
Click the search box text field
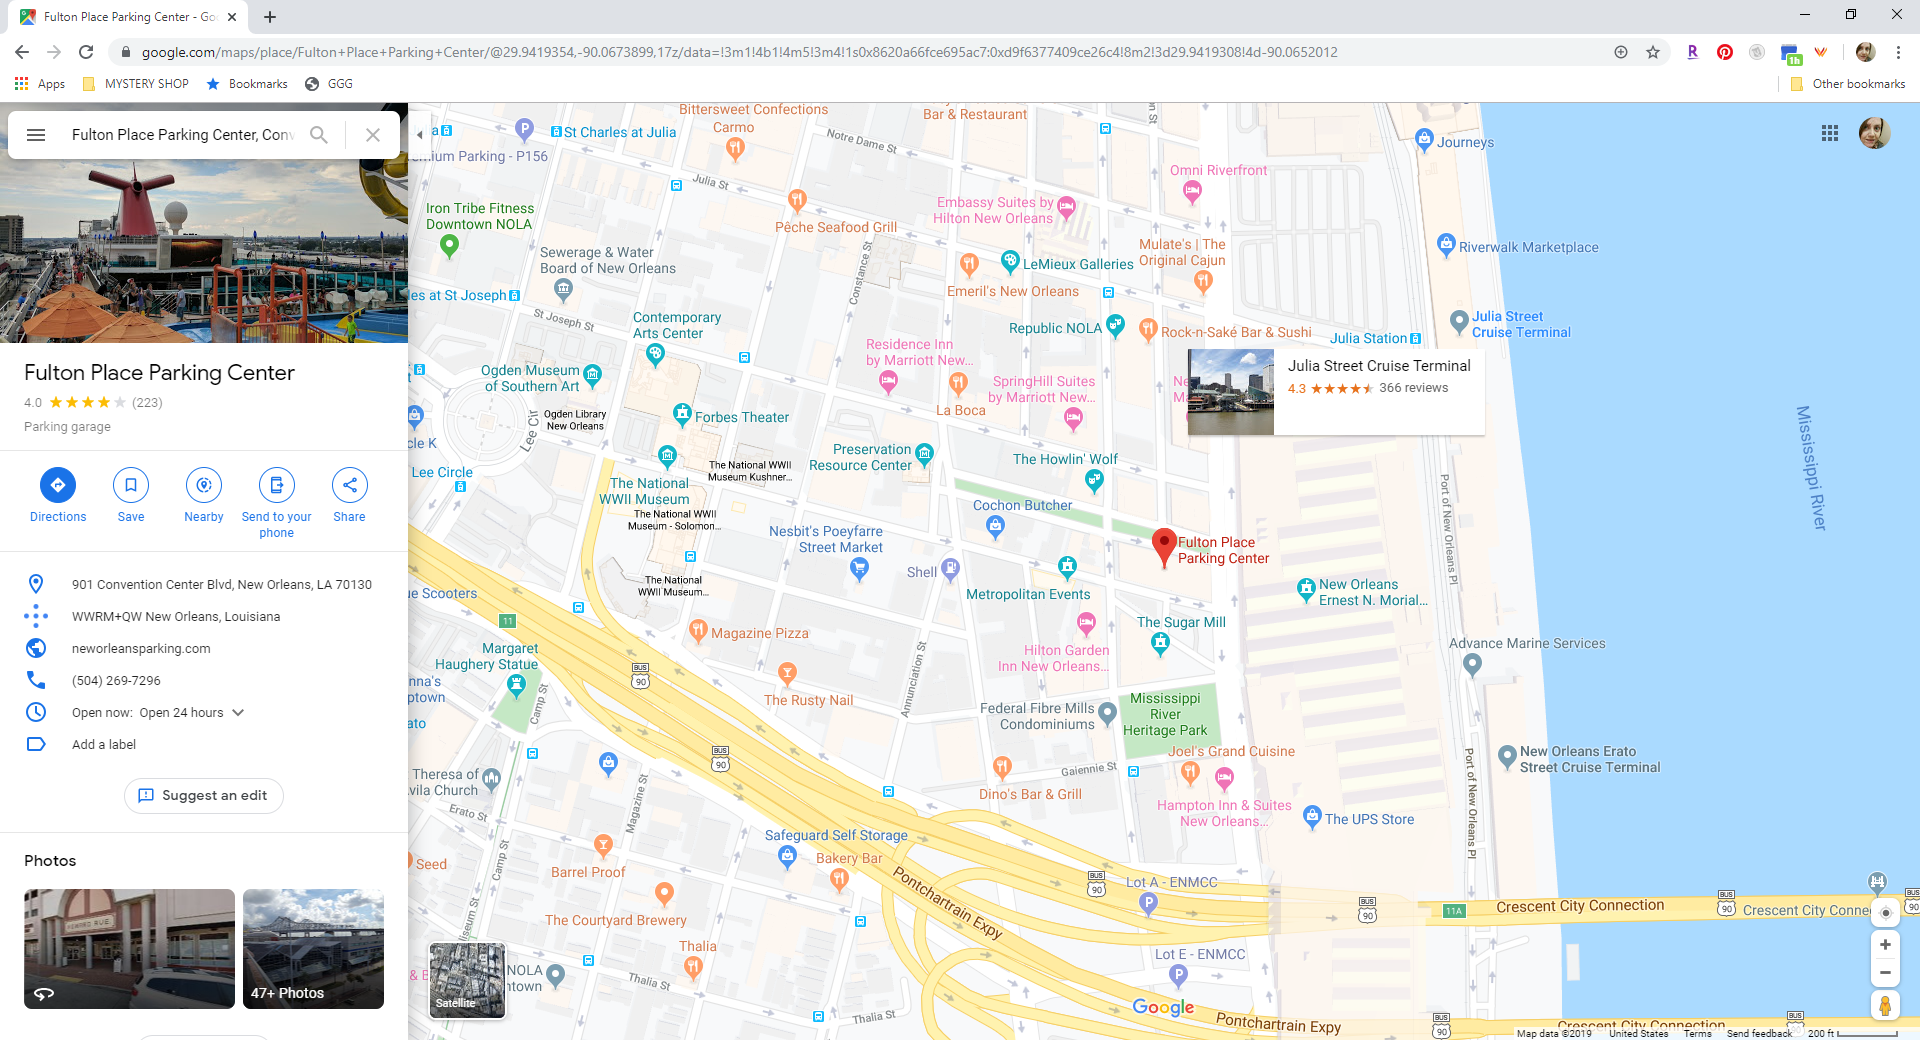coord(182,135)
